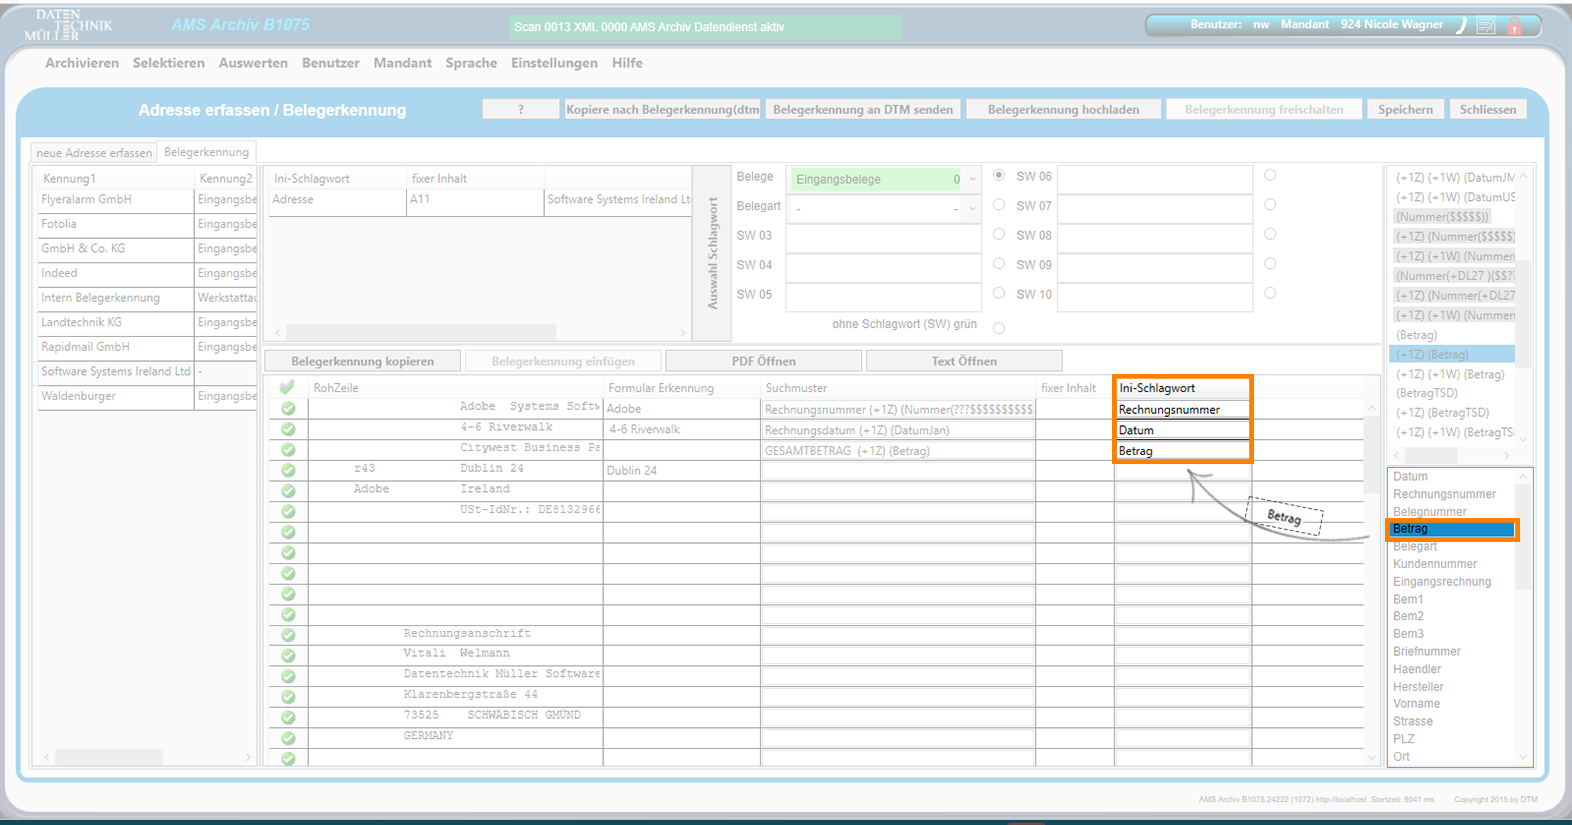1572x825 pixels.
Task: Open the notes icon beside the phone icon
Action: click(x=1487, y=26)
